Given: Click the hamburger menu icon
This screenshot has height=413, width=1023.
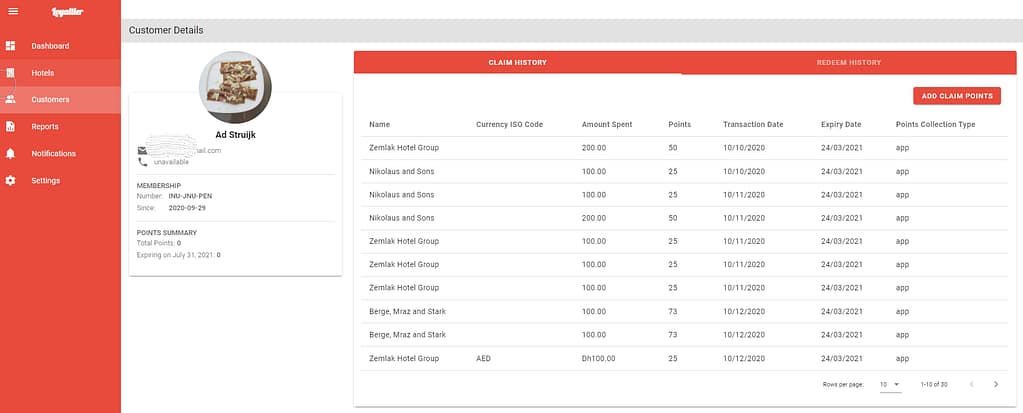Looking at the screenshot, I should tap(13, 11).
